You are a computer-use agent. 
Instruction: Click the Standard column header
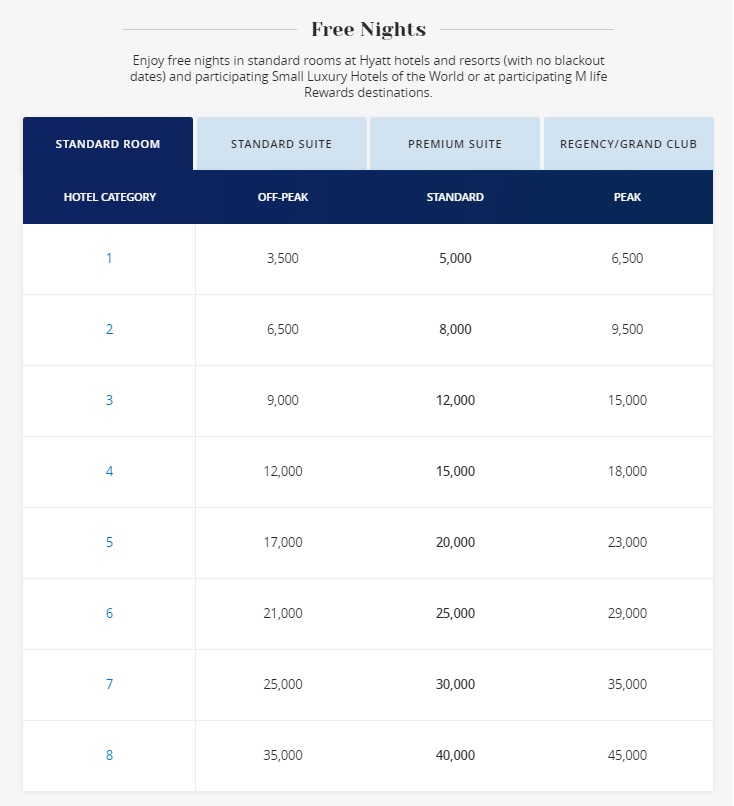pyautogui.click(x=455, y=197)
